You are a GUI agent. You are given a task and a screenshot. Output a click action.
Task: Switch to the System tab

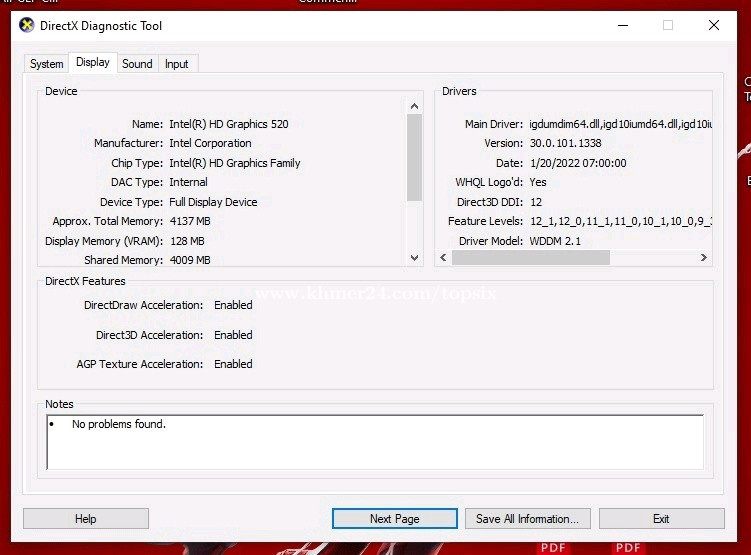46,64
